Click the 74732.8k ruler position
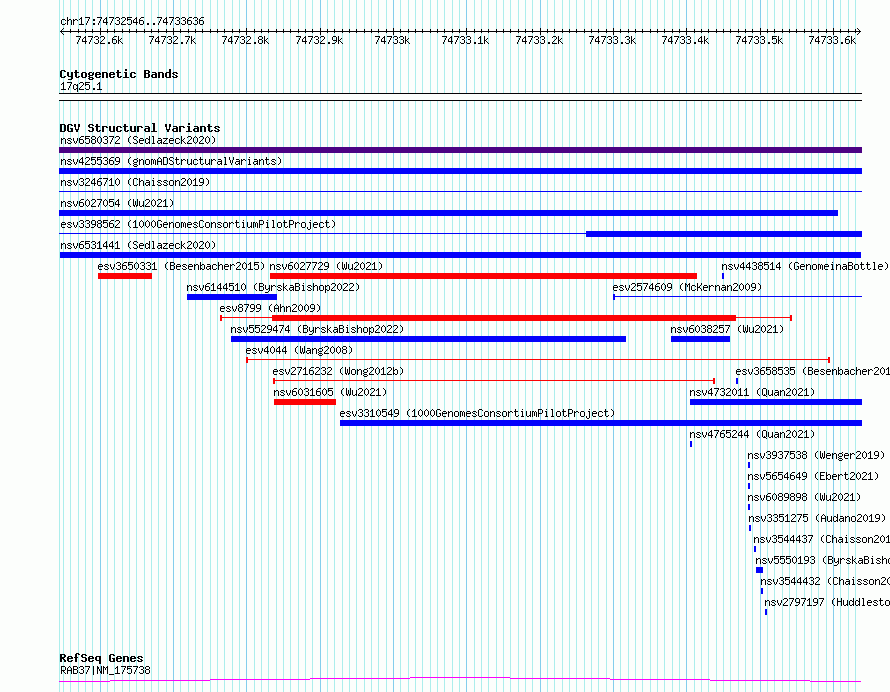This screenshot has height=692, width=890. coord(245,40)
